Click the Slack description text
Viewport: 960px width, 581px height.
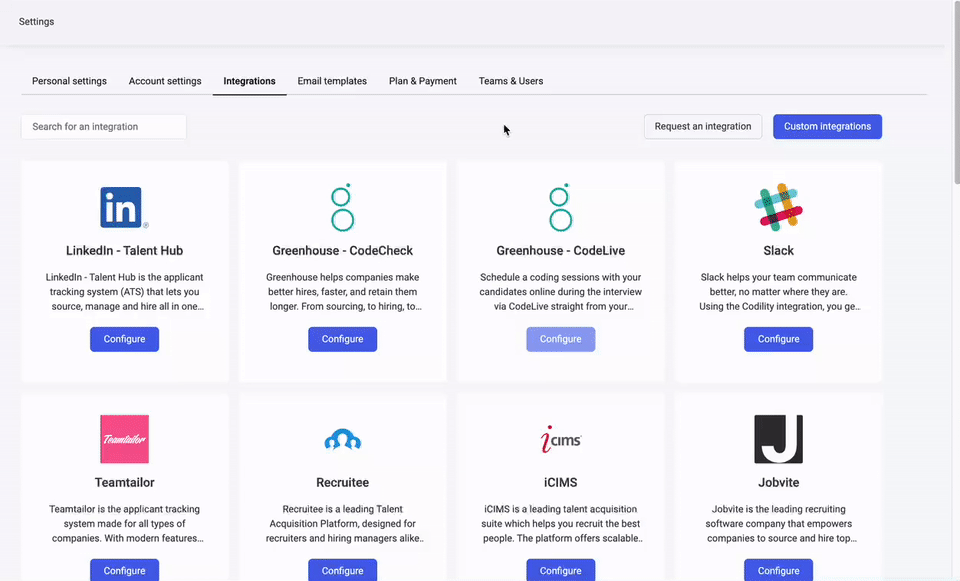[778, 292]
